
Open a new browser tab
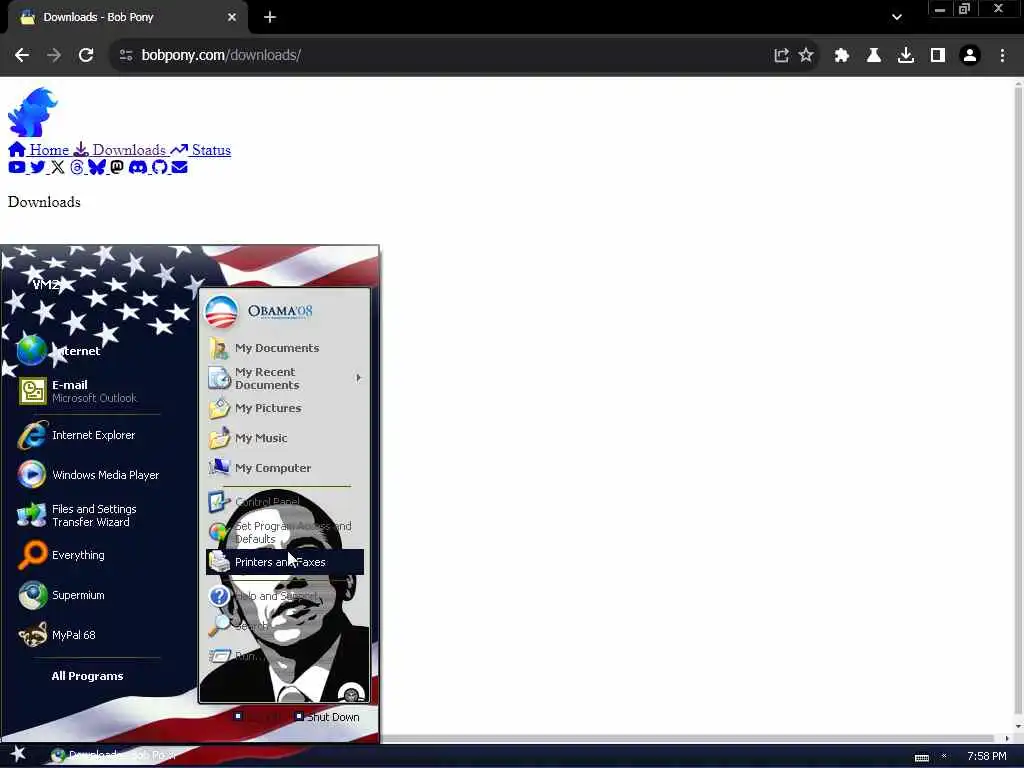tap(270, 17)
